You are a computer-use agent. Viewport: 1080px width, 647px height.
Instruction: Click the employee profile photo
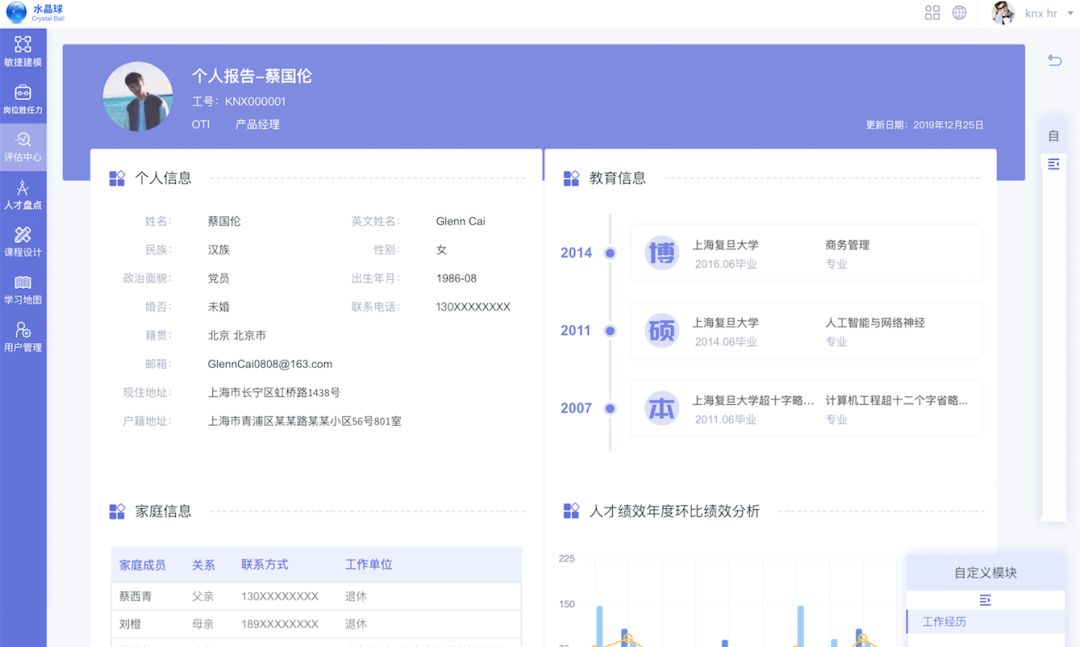[x=138, y=97]
